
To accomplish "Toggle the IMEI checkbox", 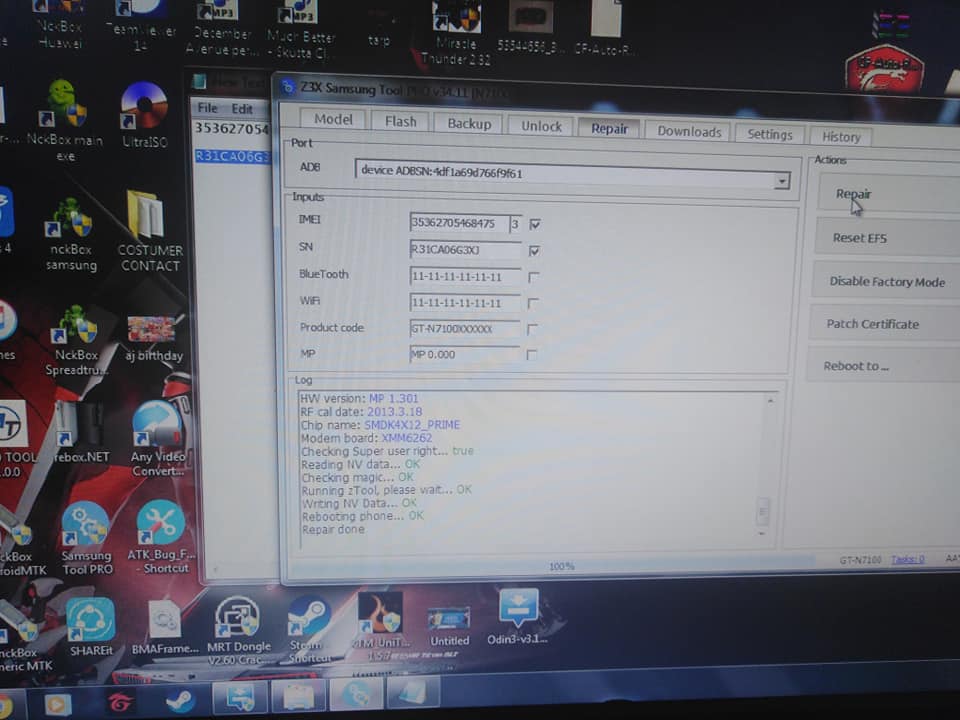I will [x=535, y=224].
